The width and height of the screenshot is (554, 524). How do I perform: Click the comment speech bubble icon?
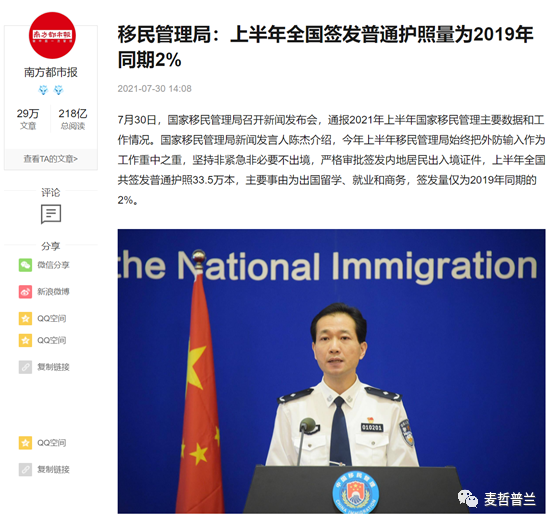51,214
